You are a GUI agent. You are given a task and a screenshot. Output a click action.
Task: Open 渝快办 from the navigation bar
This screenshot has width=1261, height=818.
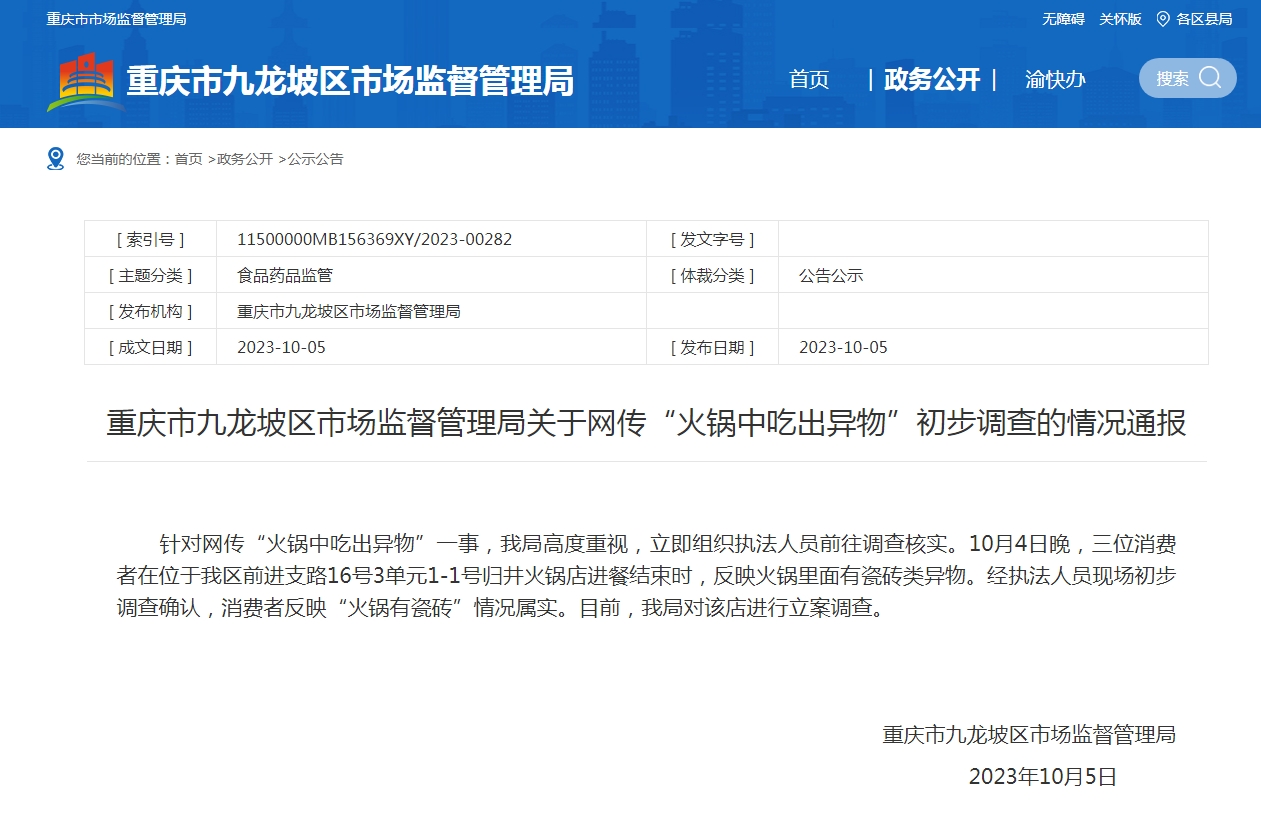1055,80
